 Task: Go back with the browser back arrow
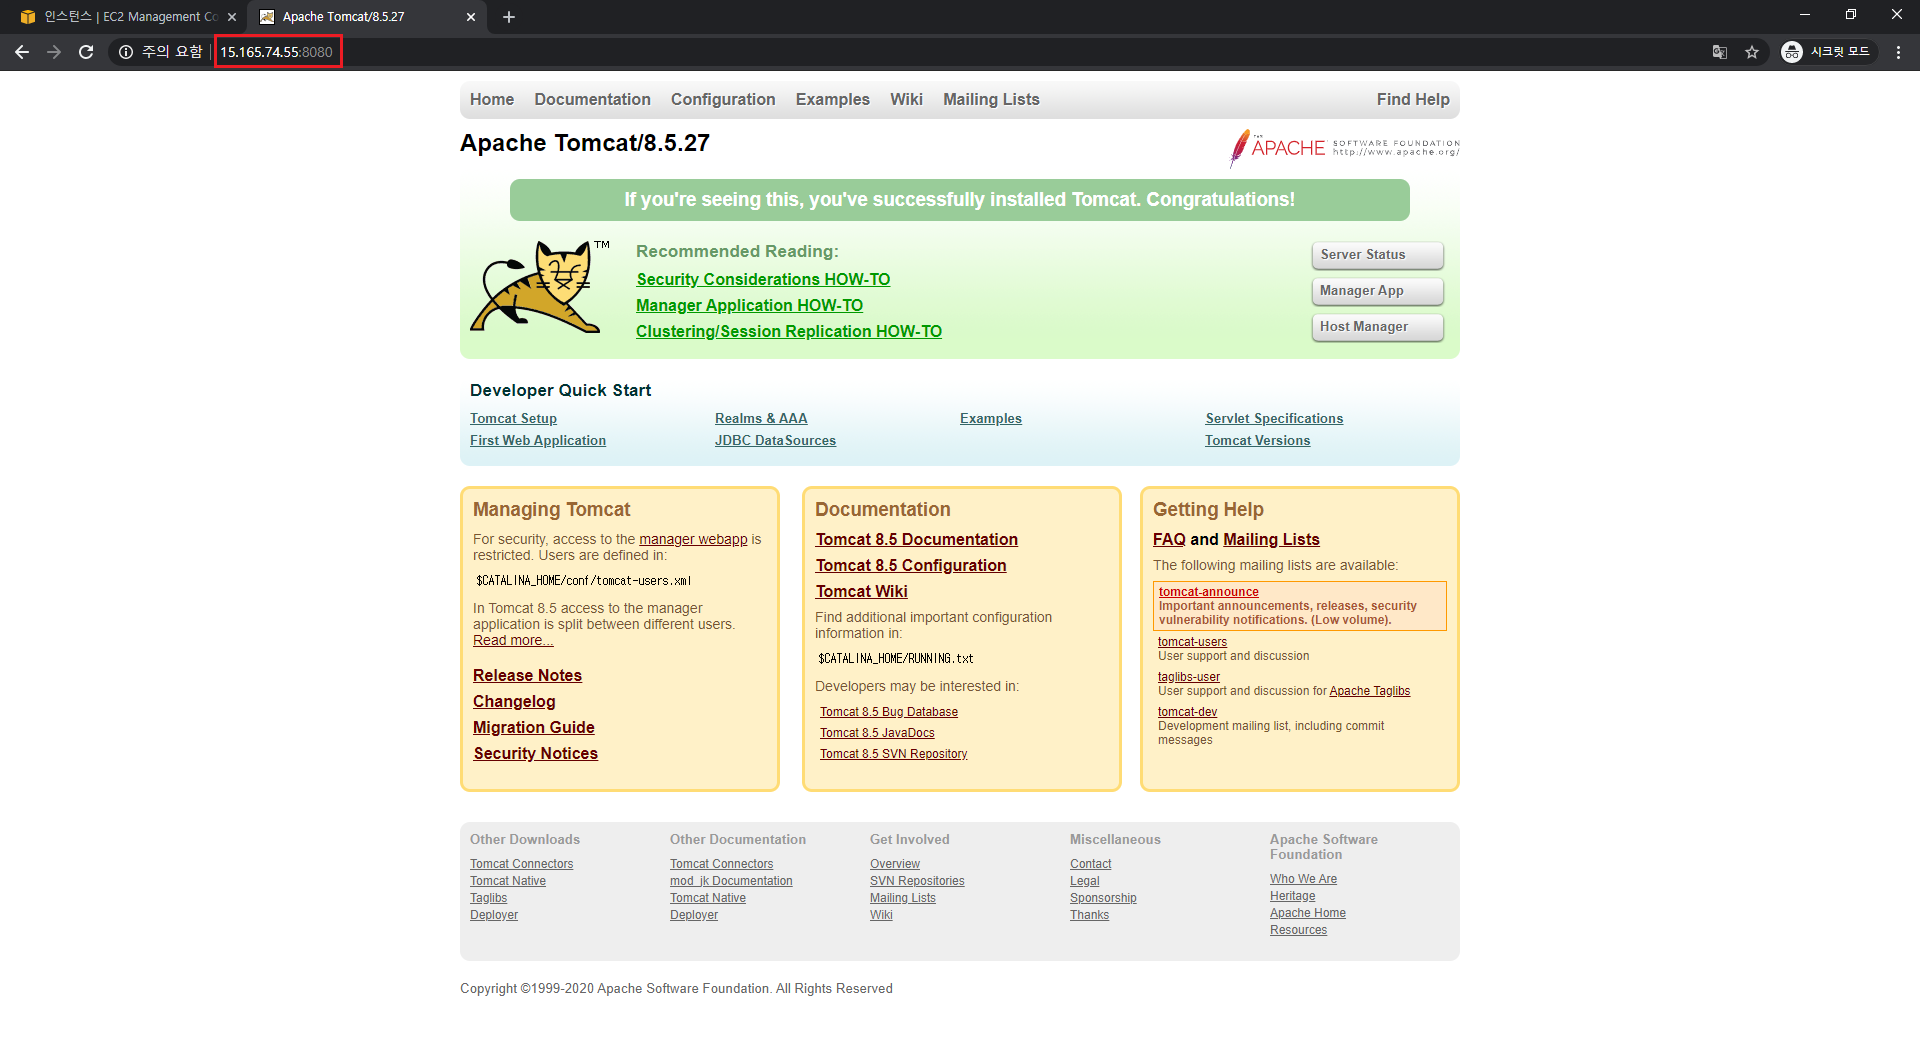[22, 52]
